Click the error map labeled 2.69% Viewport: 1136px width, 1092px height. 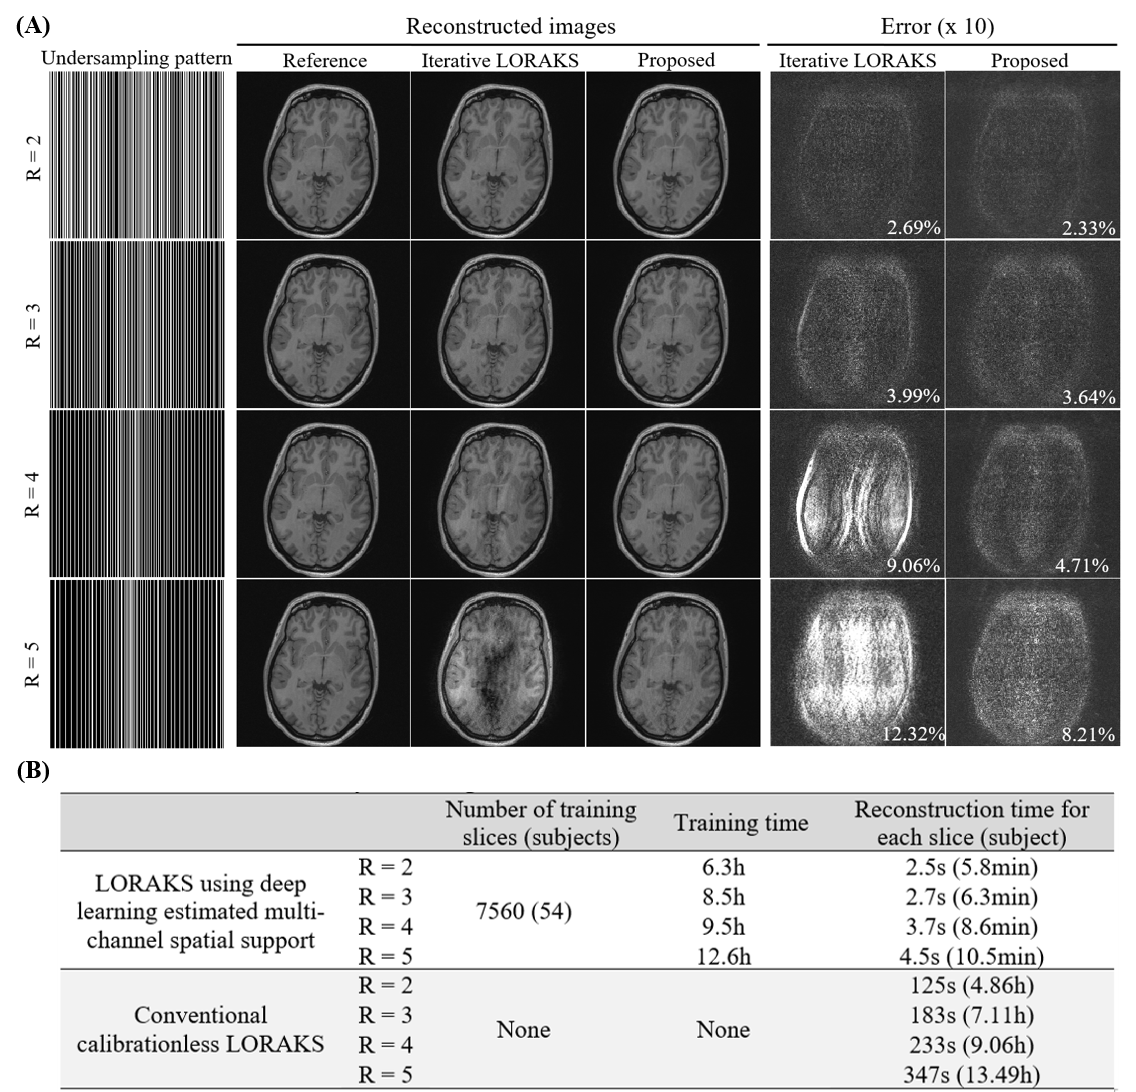(x=856, y=155)
